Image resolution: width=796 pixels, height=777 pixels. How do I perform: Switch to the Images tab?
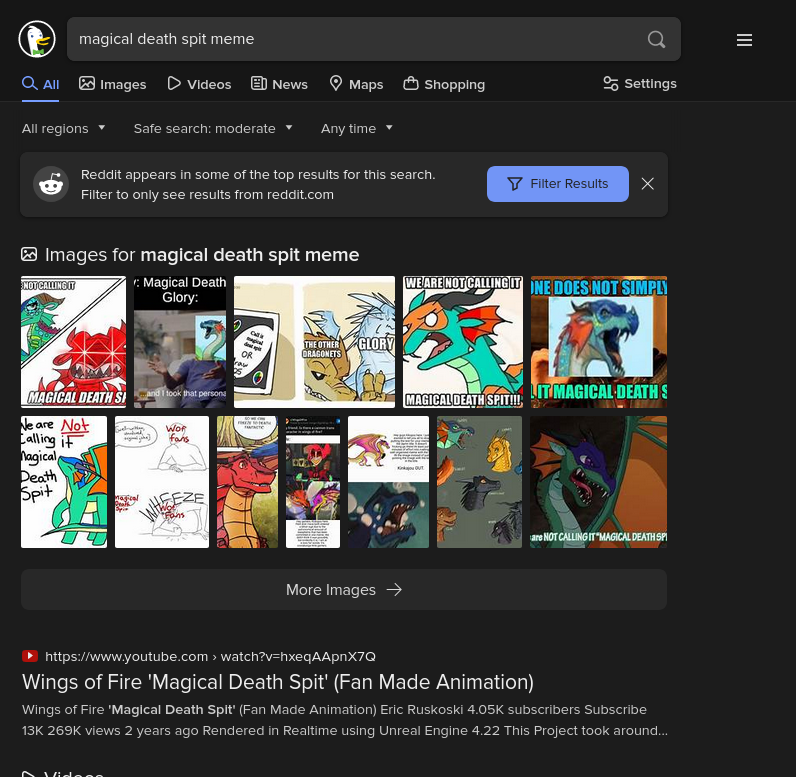(112, 84)
